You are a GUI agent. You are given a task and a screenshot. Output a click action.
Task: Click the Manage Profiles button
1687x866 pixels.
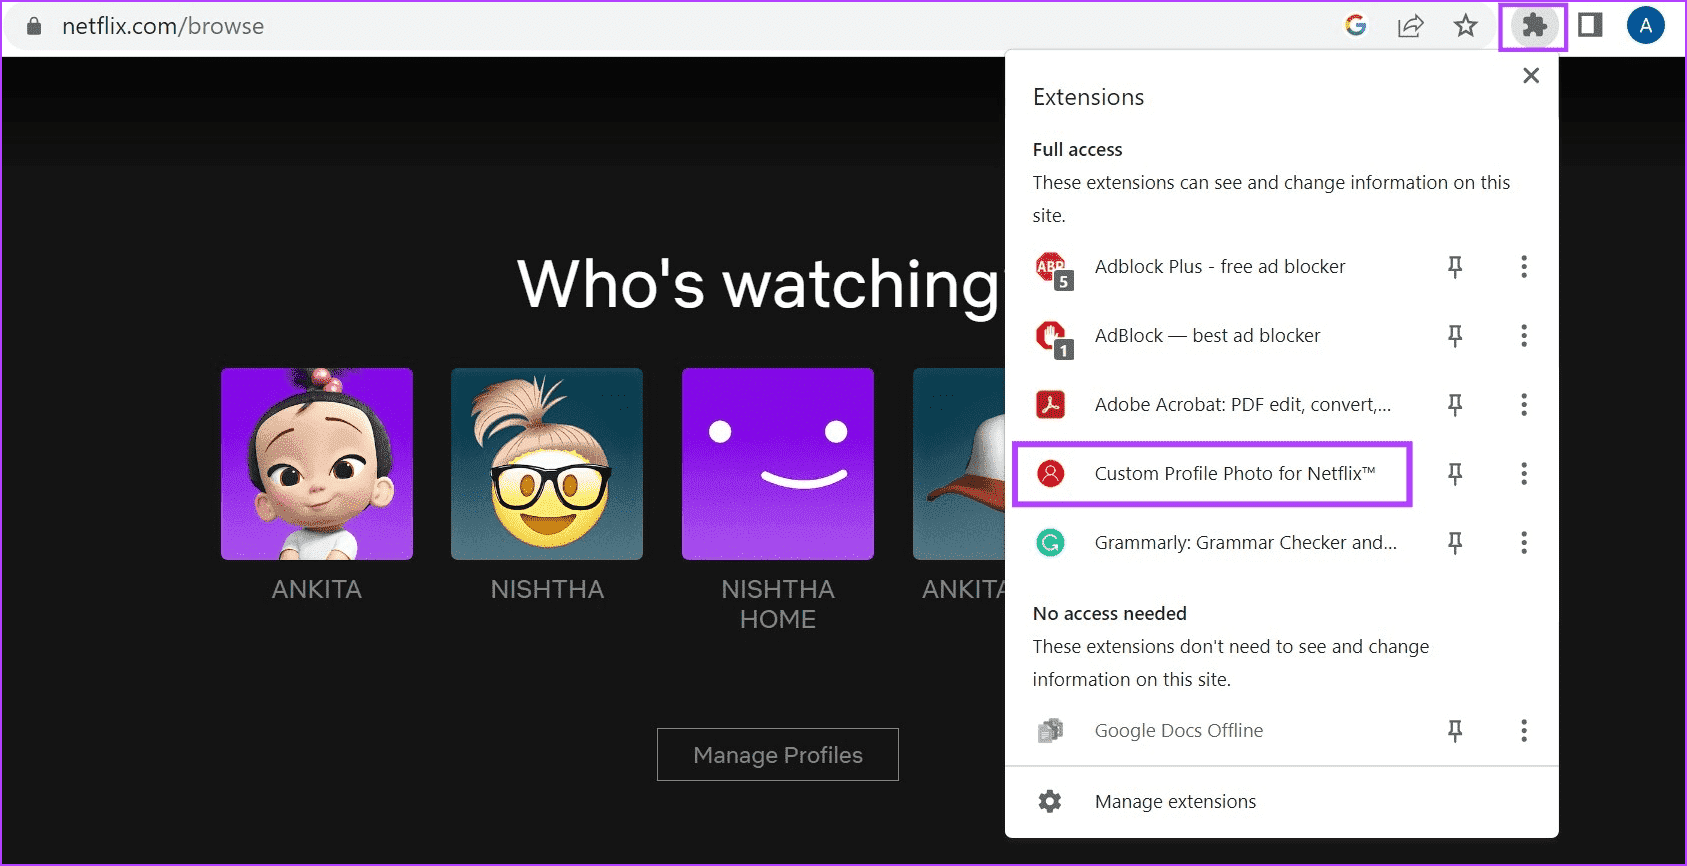click(x=778, y=755)
